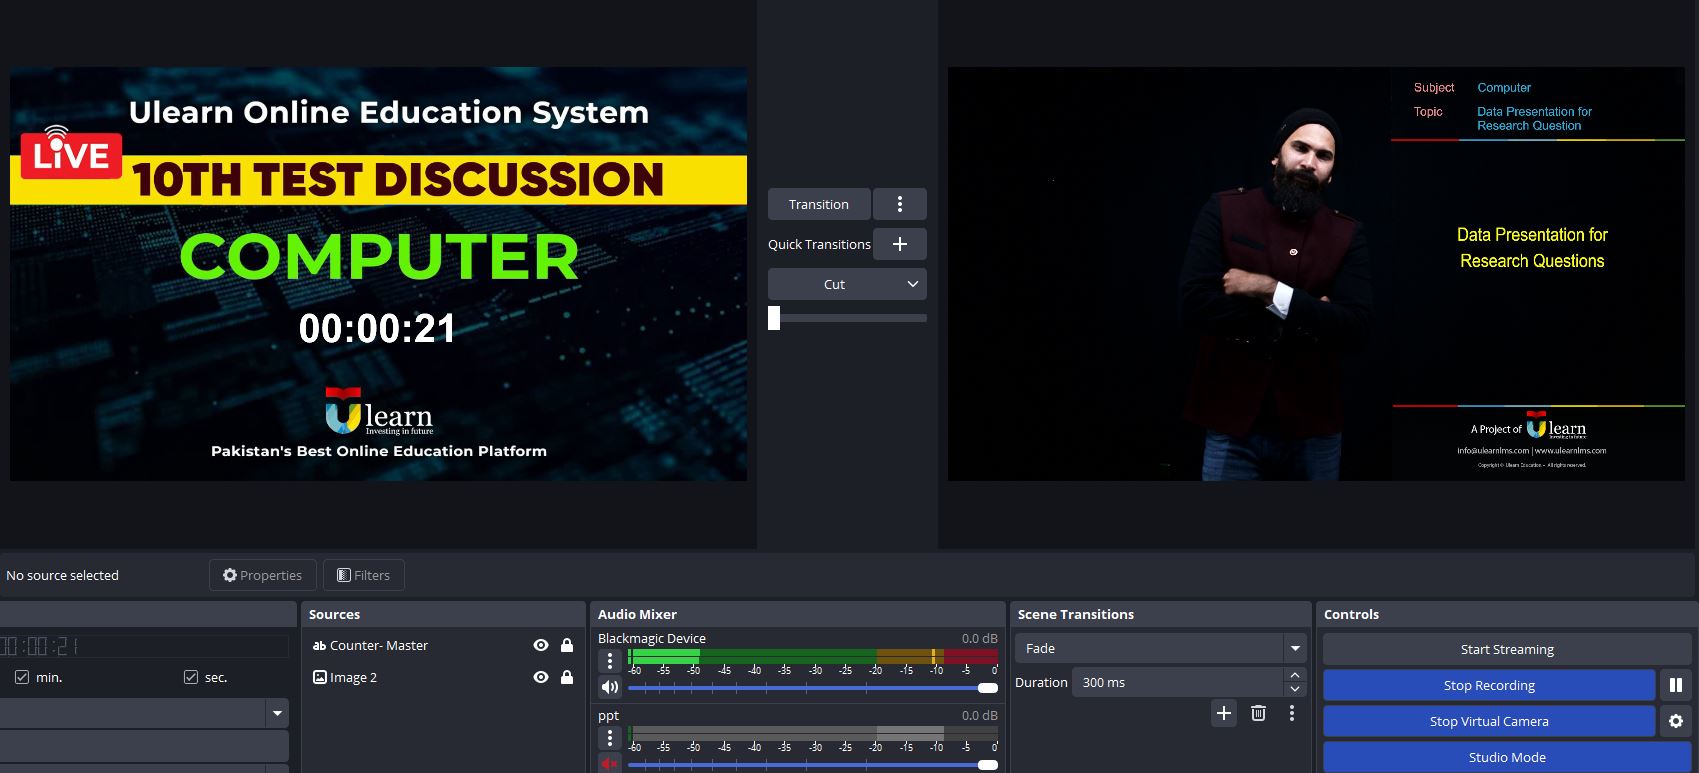Click Start Streaming

[x=1507, y=649]
